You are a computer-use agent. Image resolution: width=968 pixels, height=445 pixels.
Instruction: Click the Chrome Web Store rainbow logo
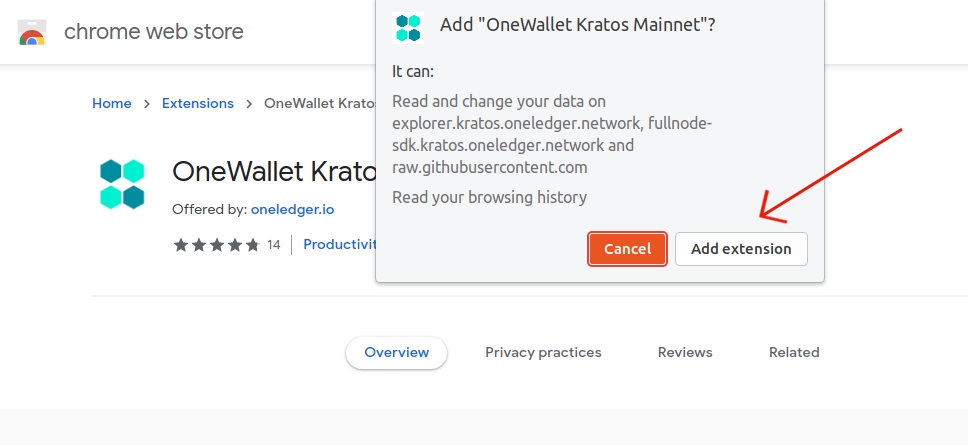(33, 33)
